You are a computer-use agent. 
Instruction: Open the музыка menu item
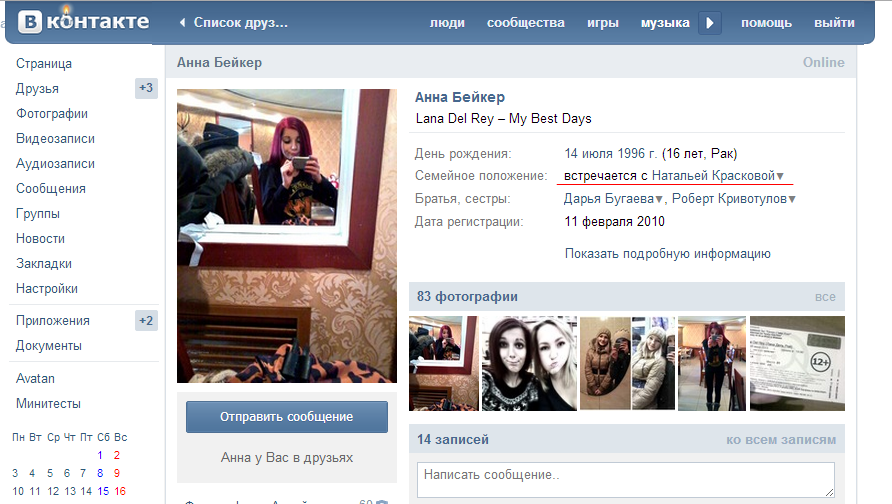click(x=665, y=23)
